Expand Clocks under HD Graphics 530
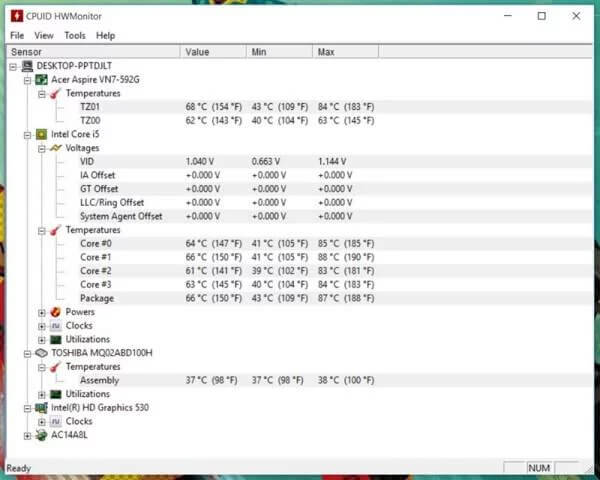Image resolution: width=600 pixels, height=480 pixels. pos(42,422)
